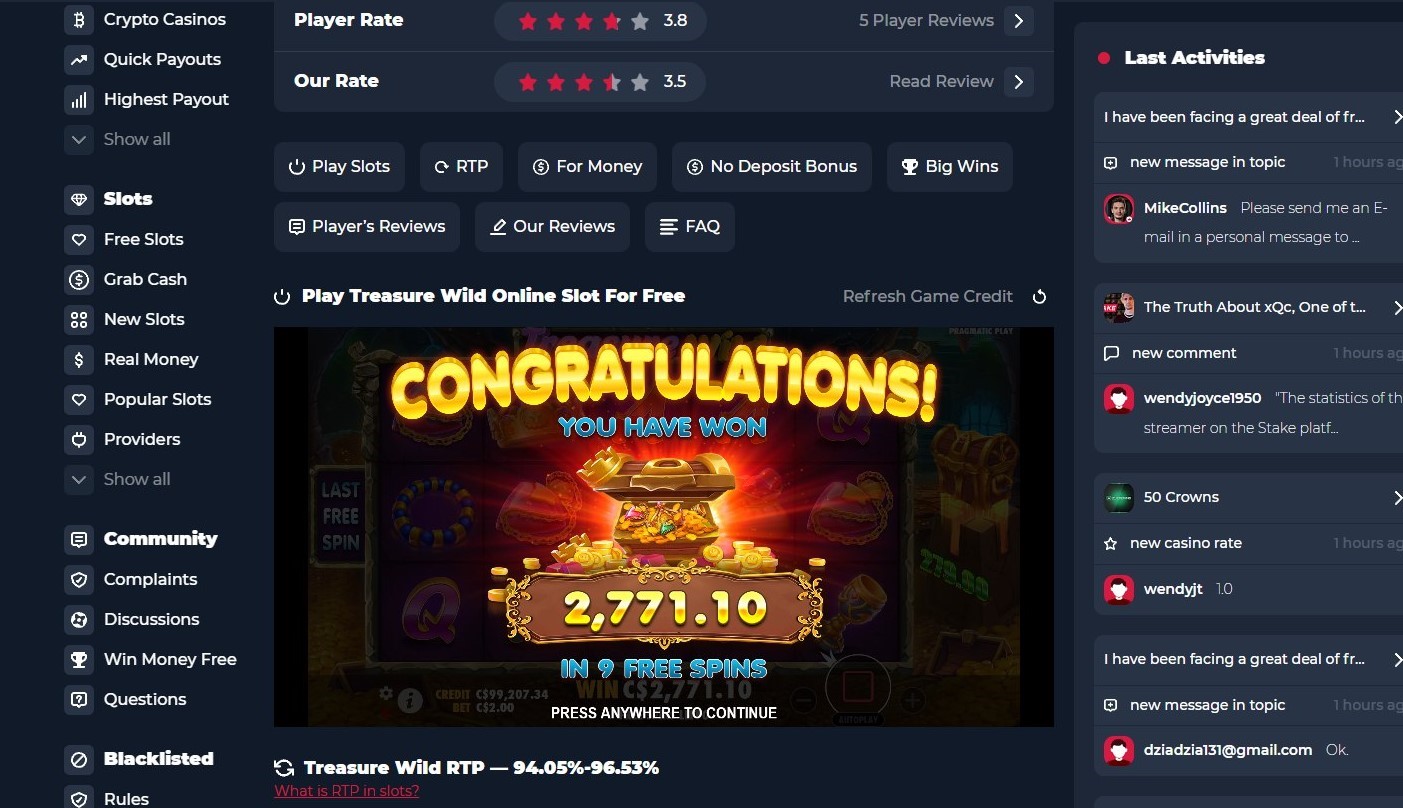Jump to the No Deposit Bonus tab
This screenshot has height=808, width=1403.
[772, 167]
